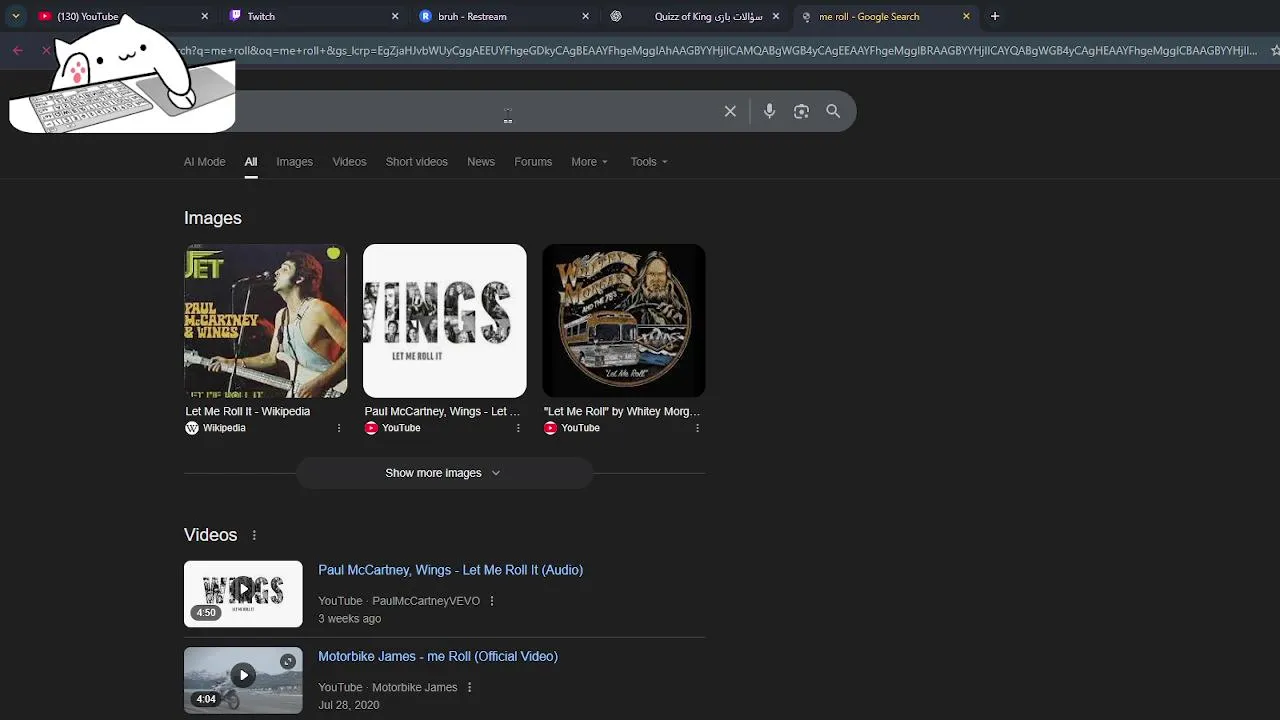
Task: Expand Show more images
Action: click(x=444, y=473)
